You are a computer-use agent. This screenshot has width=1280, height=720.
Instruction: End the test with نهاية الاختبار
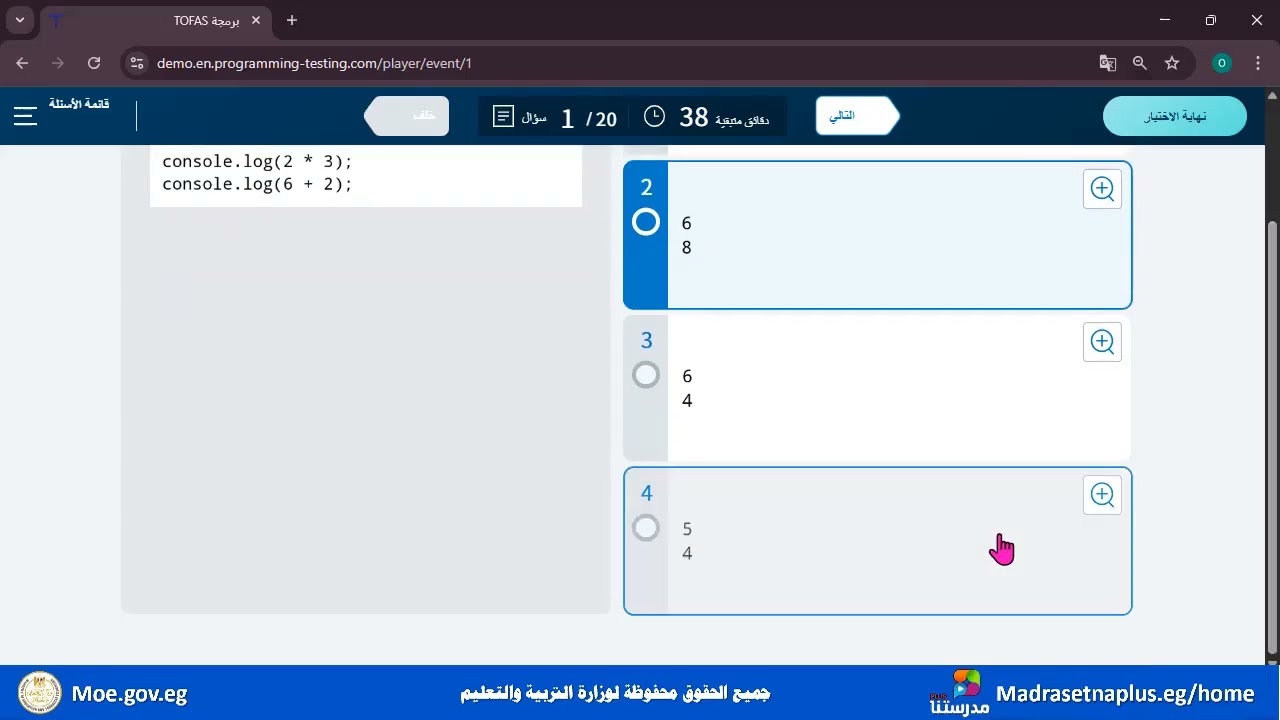pos(1175,116)
